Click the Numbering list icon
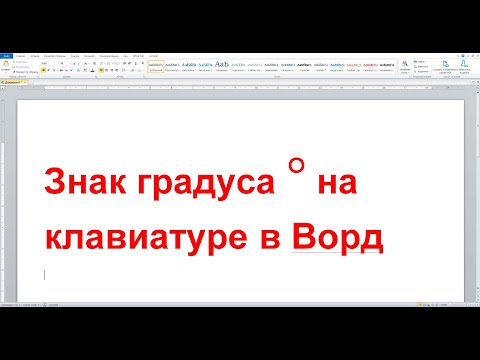The image size is (480, 360). (109, 63)
